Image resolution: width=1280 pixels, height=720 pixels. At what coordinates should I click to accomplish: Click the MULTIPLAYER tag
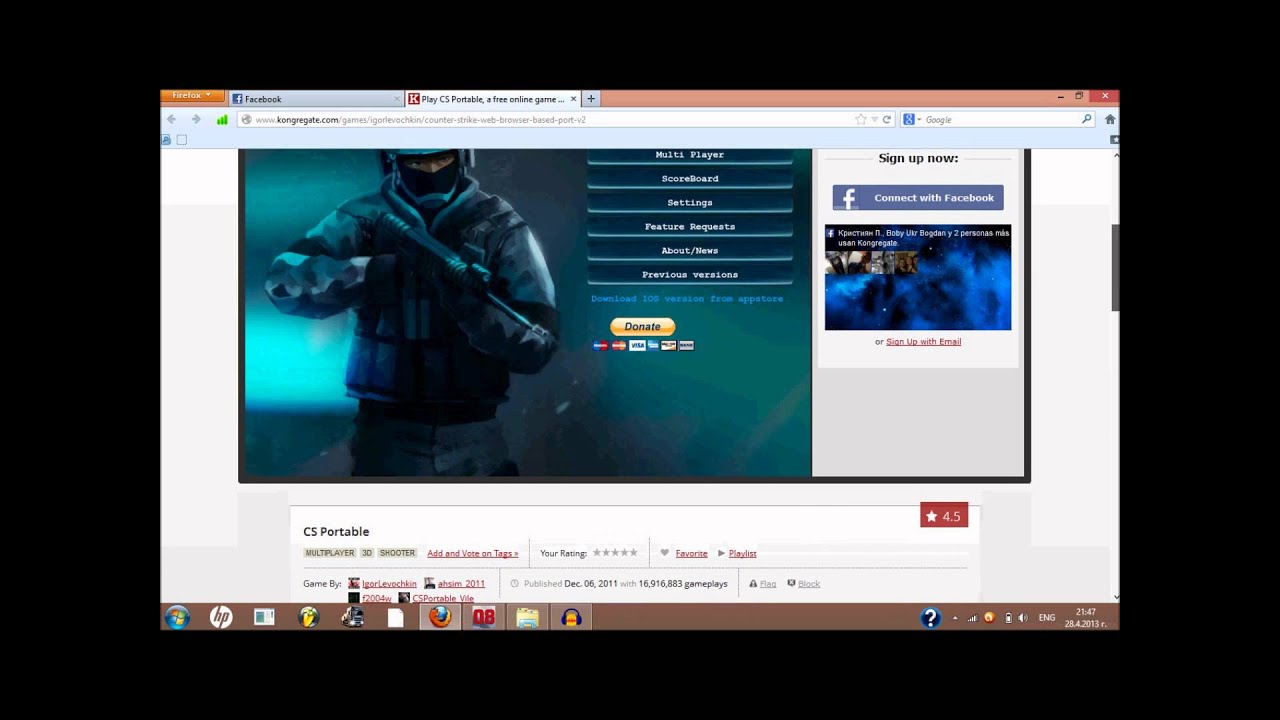tap(330, 553)
